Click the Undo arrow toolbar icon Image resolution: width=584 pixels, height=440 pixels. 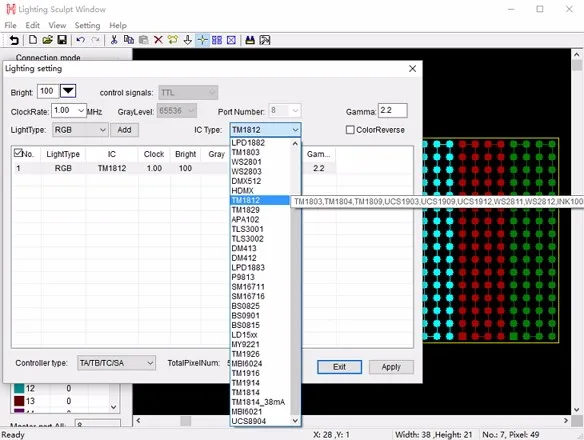pyautogui.click(x=80, y=40)
